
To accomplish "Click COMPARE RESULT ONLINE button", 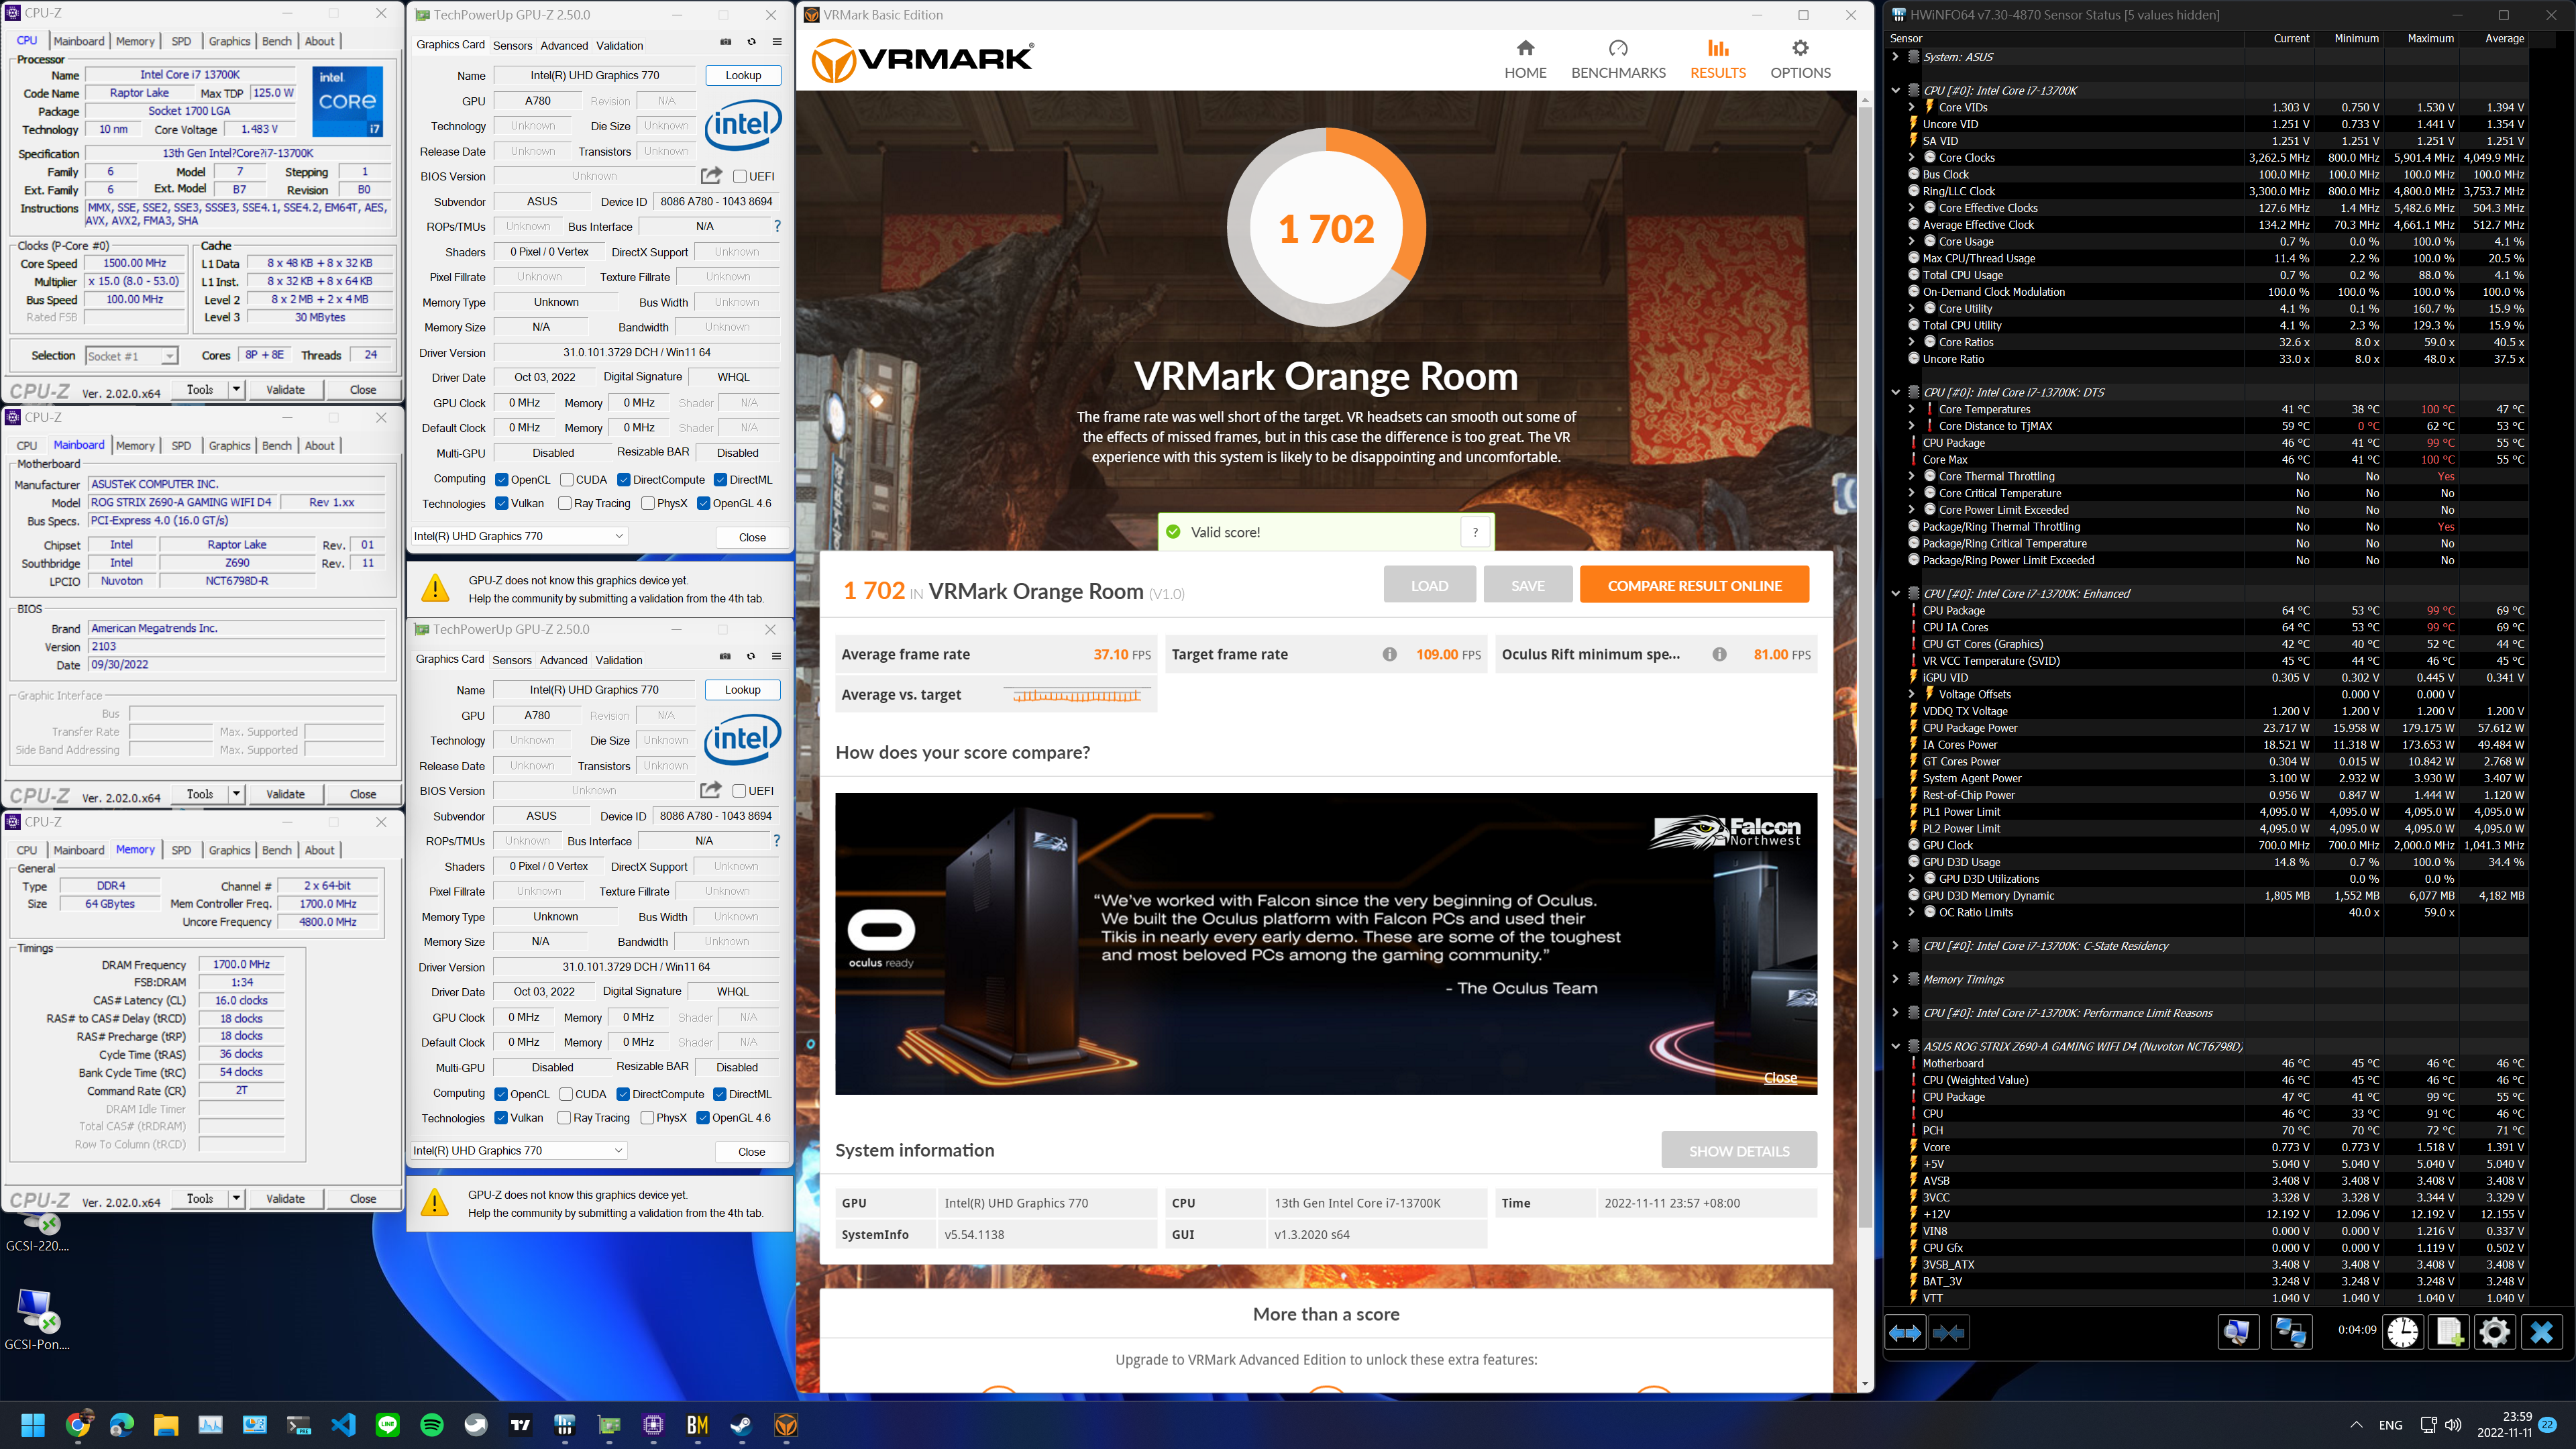I will 1694,585.
